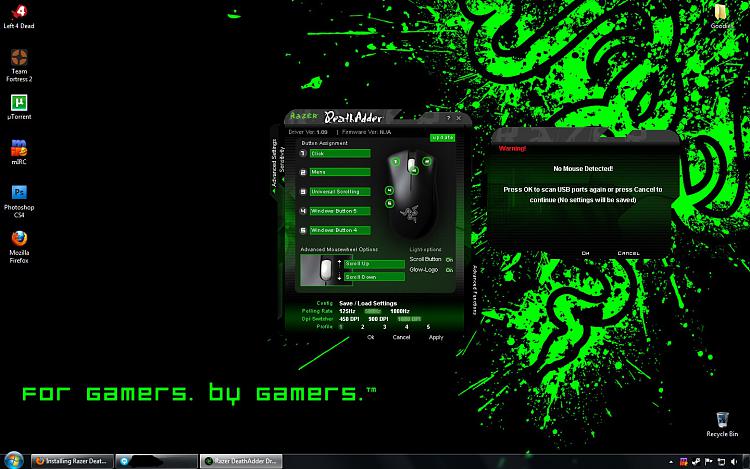This screenshot has height=469, width=750.
Task: Switch to Installing Razer Deat... taskbar window
Action: pos(72,461)
